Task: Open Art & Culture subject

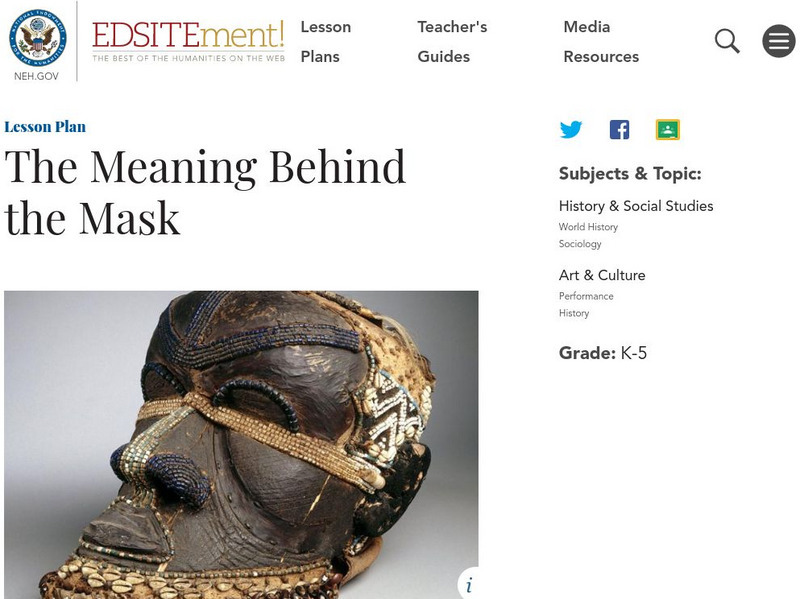Action: [602, 276]
